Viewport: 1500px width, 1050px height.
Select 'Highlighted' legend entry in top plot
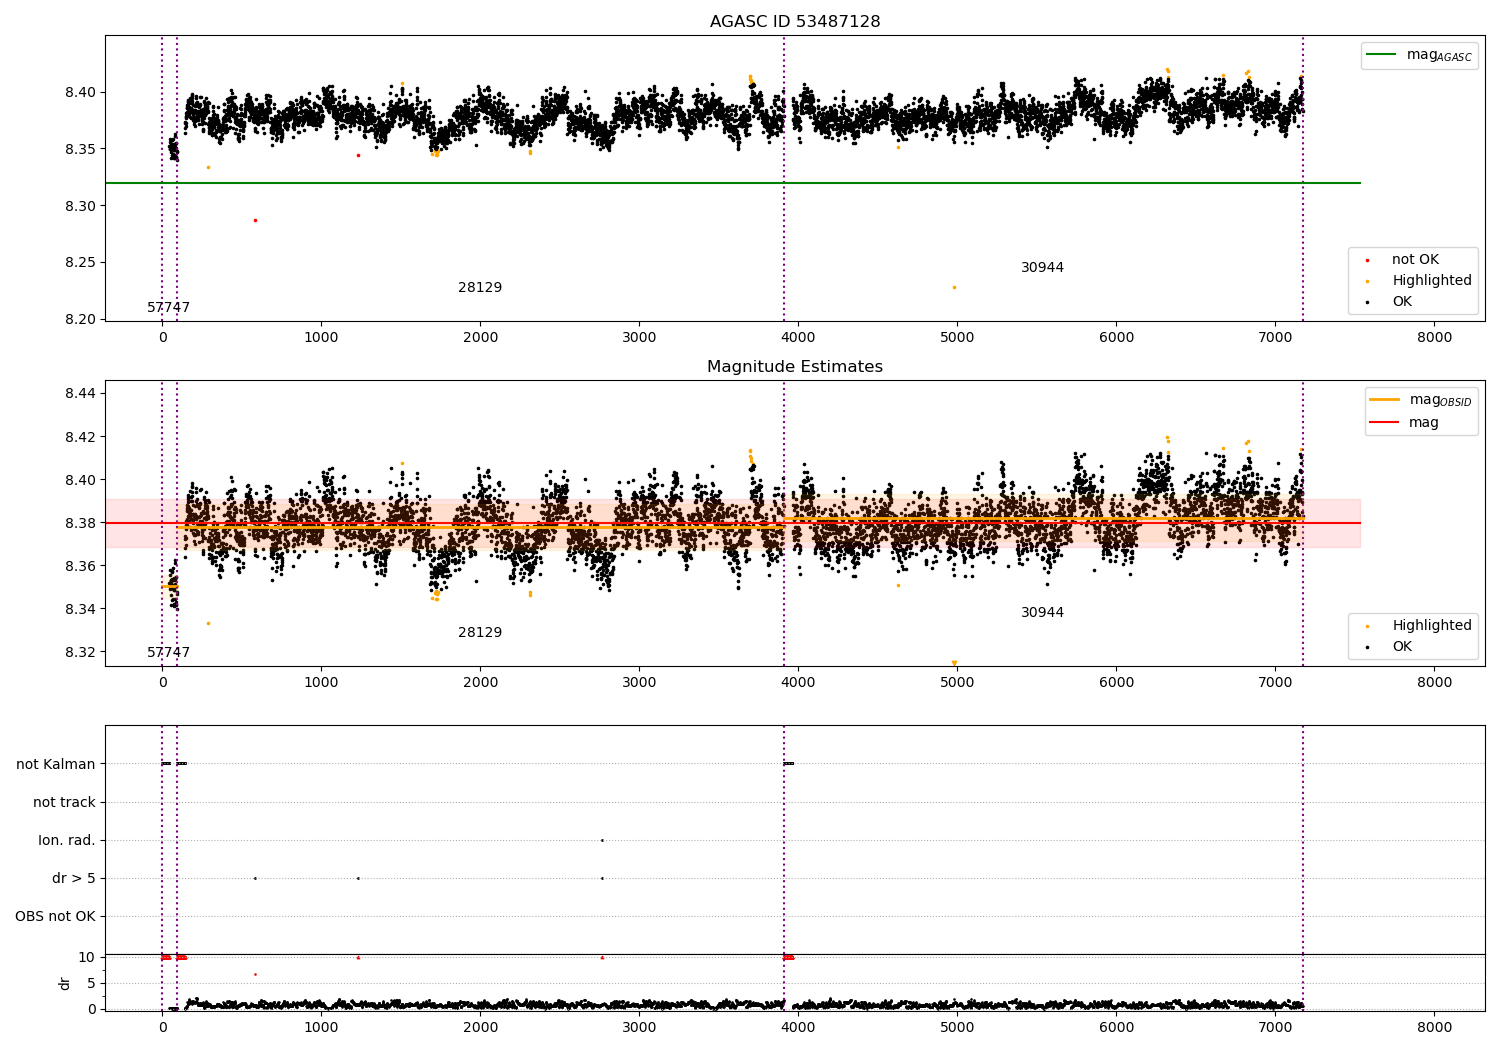click(x=1432, y=281)
